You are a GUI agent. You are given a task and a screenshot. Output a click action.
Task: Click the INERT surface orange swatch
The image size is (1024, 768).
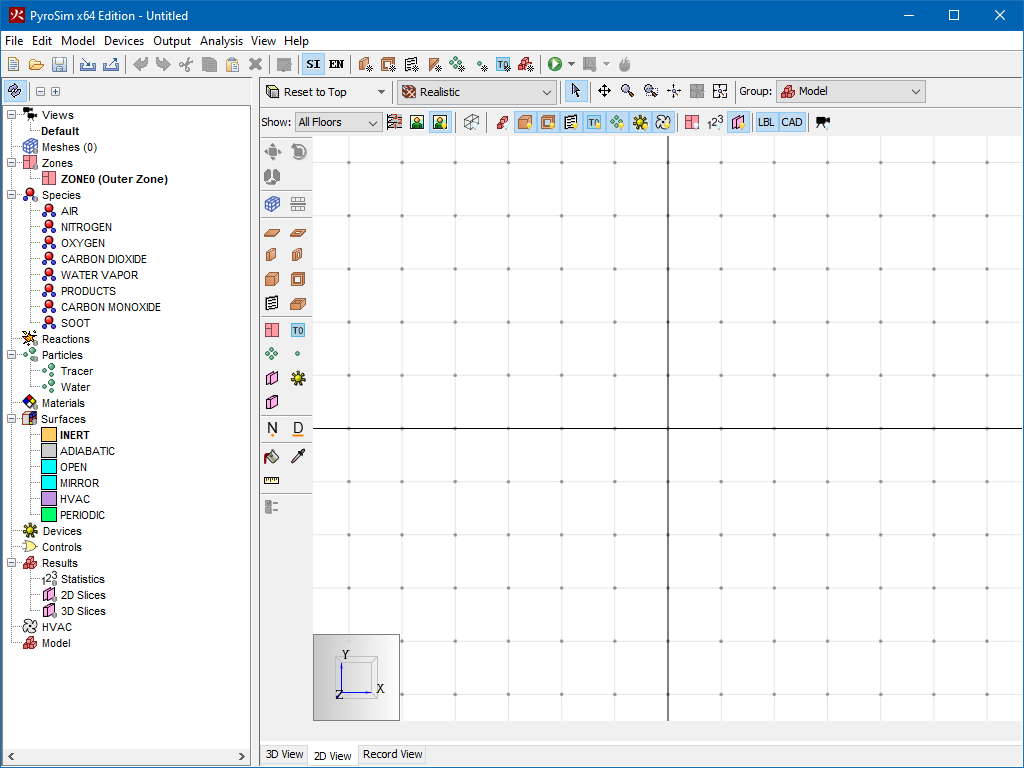click(49, 435)
